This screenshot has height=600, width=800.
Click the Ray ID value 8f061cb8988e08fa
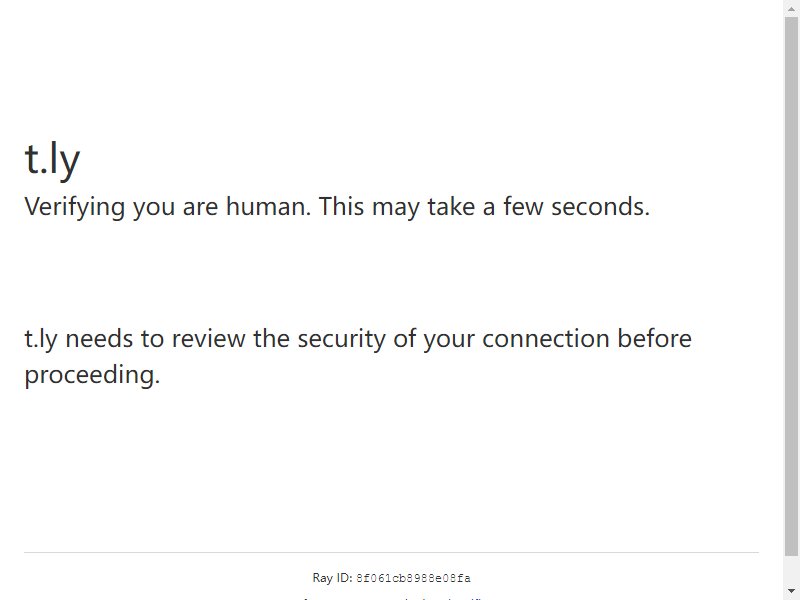point(413,579)
